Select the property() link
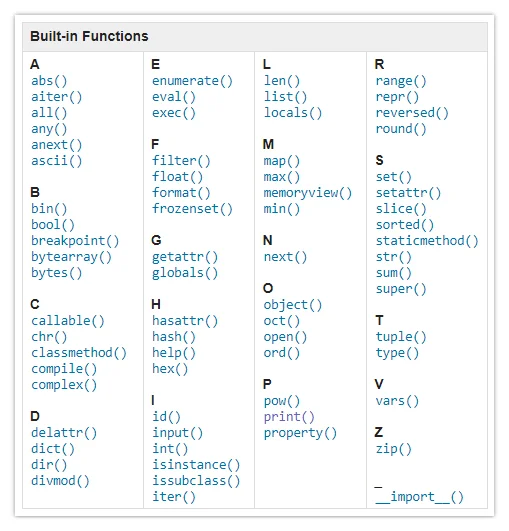 tap(300, 433)
